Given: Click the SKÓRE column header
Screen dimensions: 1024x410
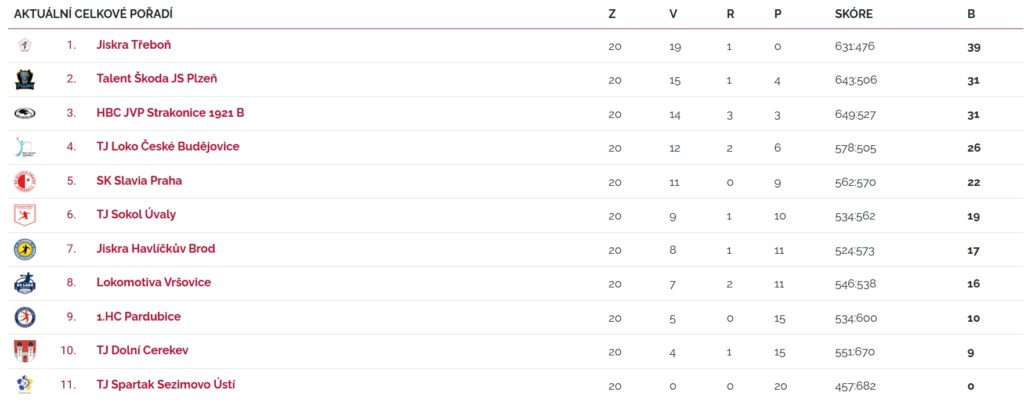Looking at the screenshot, I should click(853, 14).
